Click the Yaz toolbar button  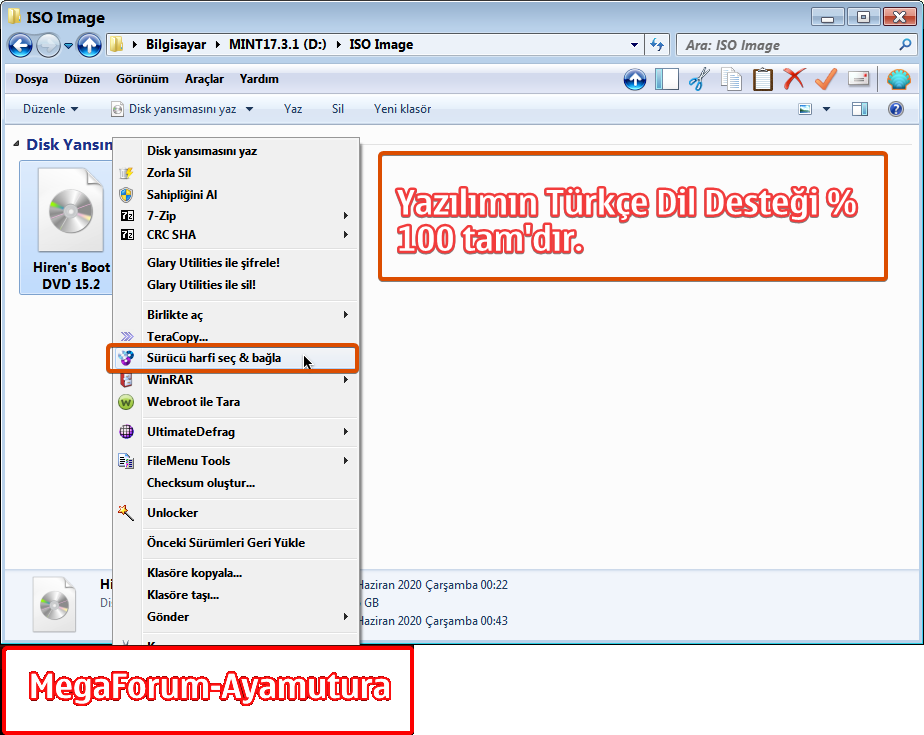[293, 109]
